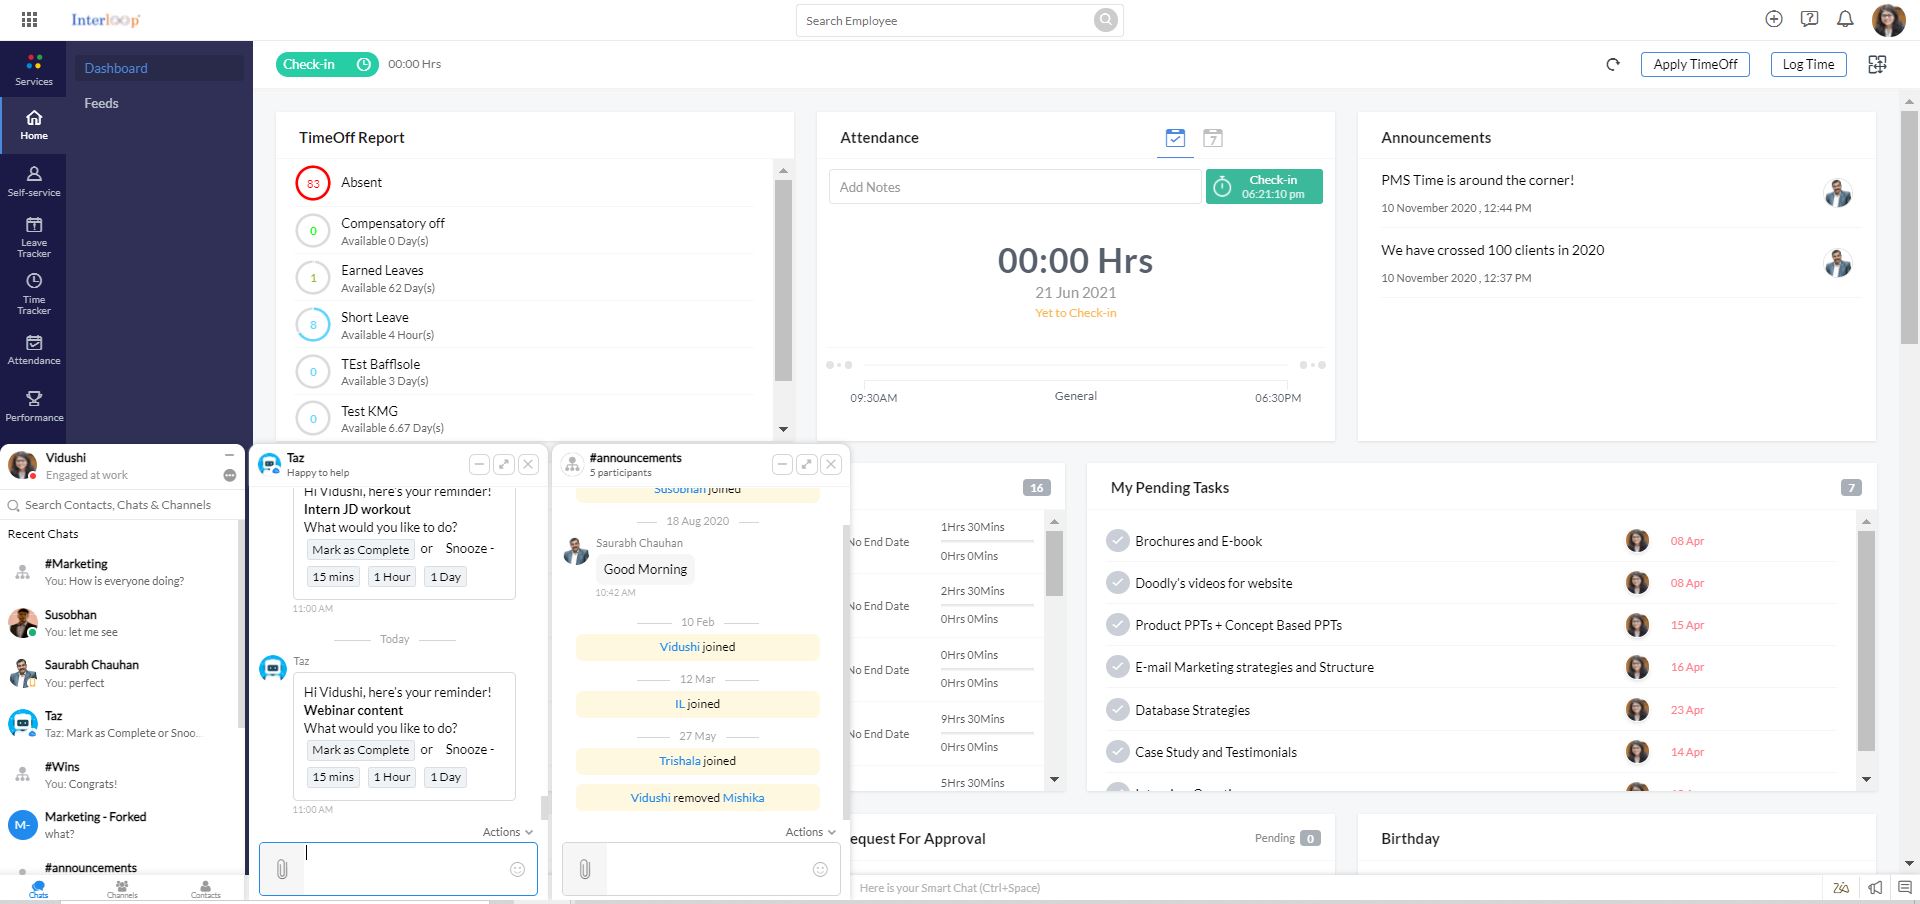The width and height of the screenshot is (1920, 904).
Task: Click the refresh icon near Apply TimeOff
Action: 1612,65
